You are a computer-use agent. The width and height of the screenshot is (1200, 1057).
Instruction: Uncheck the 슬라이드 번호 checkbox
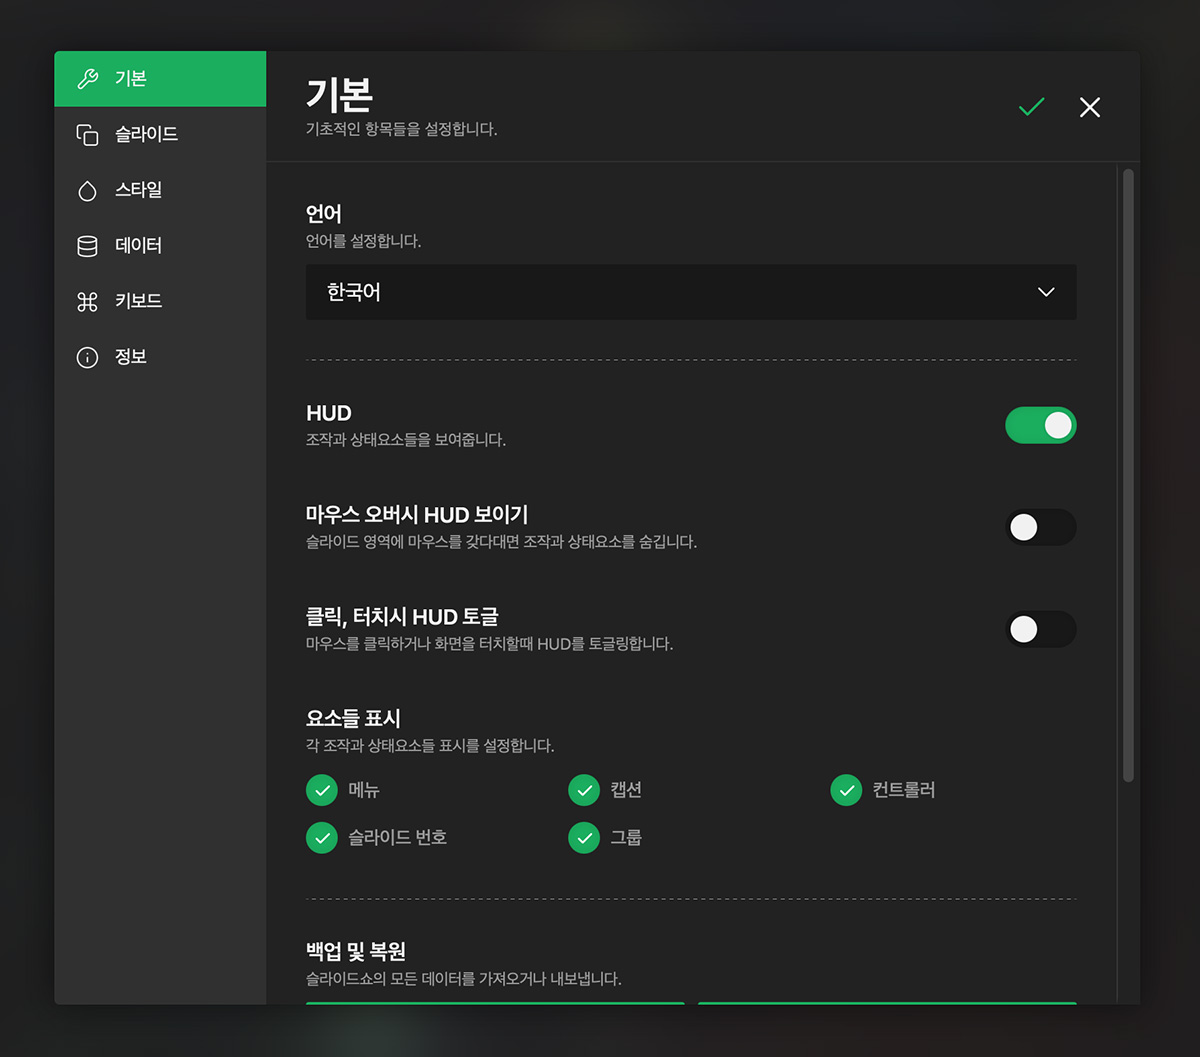click(322, 837)
